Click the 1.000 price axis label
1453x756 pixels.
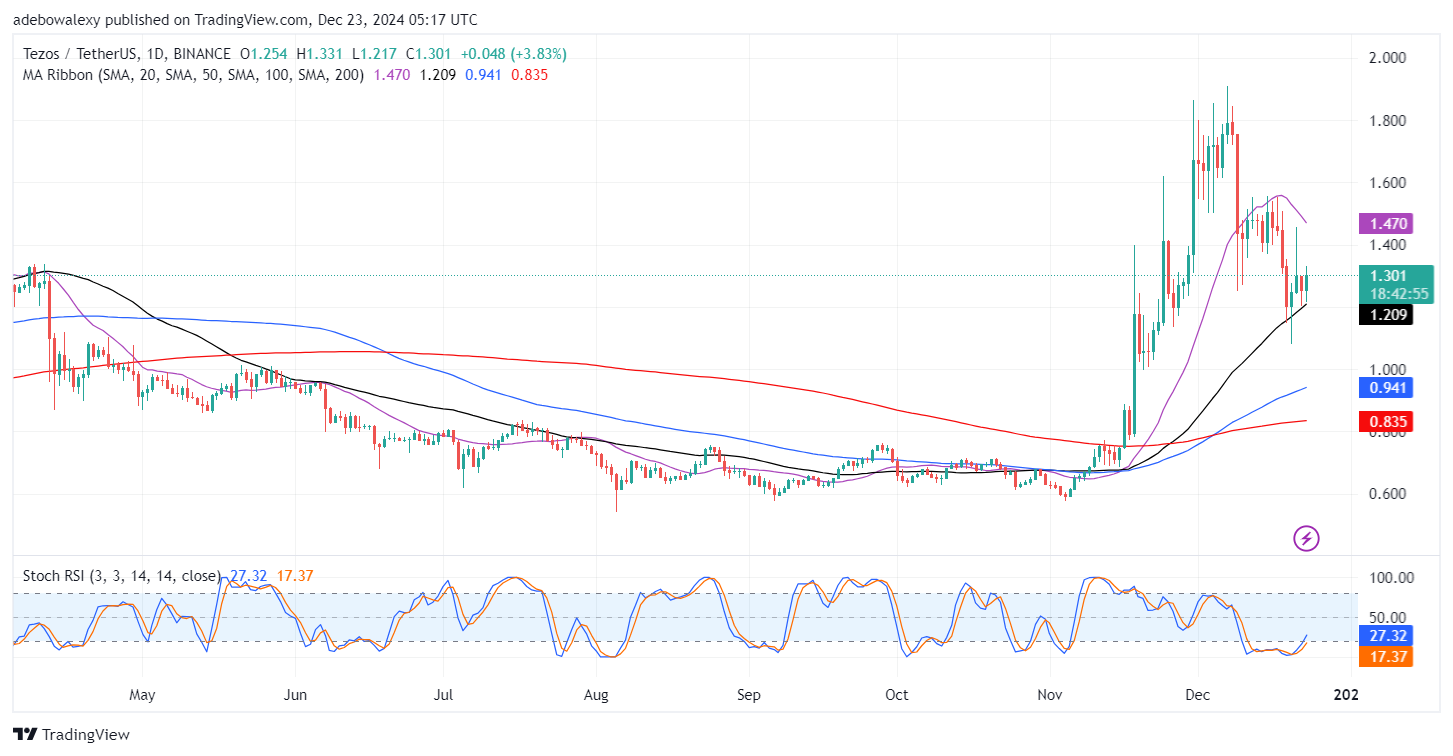tap(1386, 370)
